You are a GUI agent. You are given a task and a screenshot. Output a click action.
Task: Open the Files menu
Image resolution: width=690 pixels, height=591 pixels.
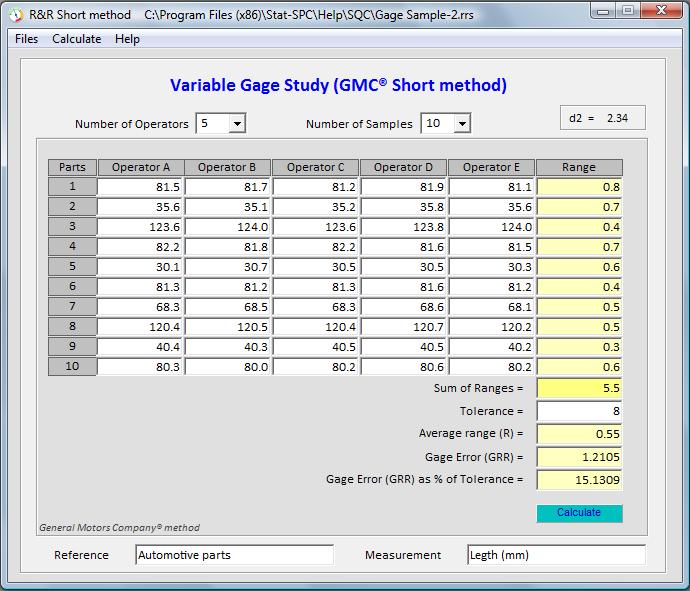pos(26,39)
